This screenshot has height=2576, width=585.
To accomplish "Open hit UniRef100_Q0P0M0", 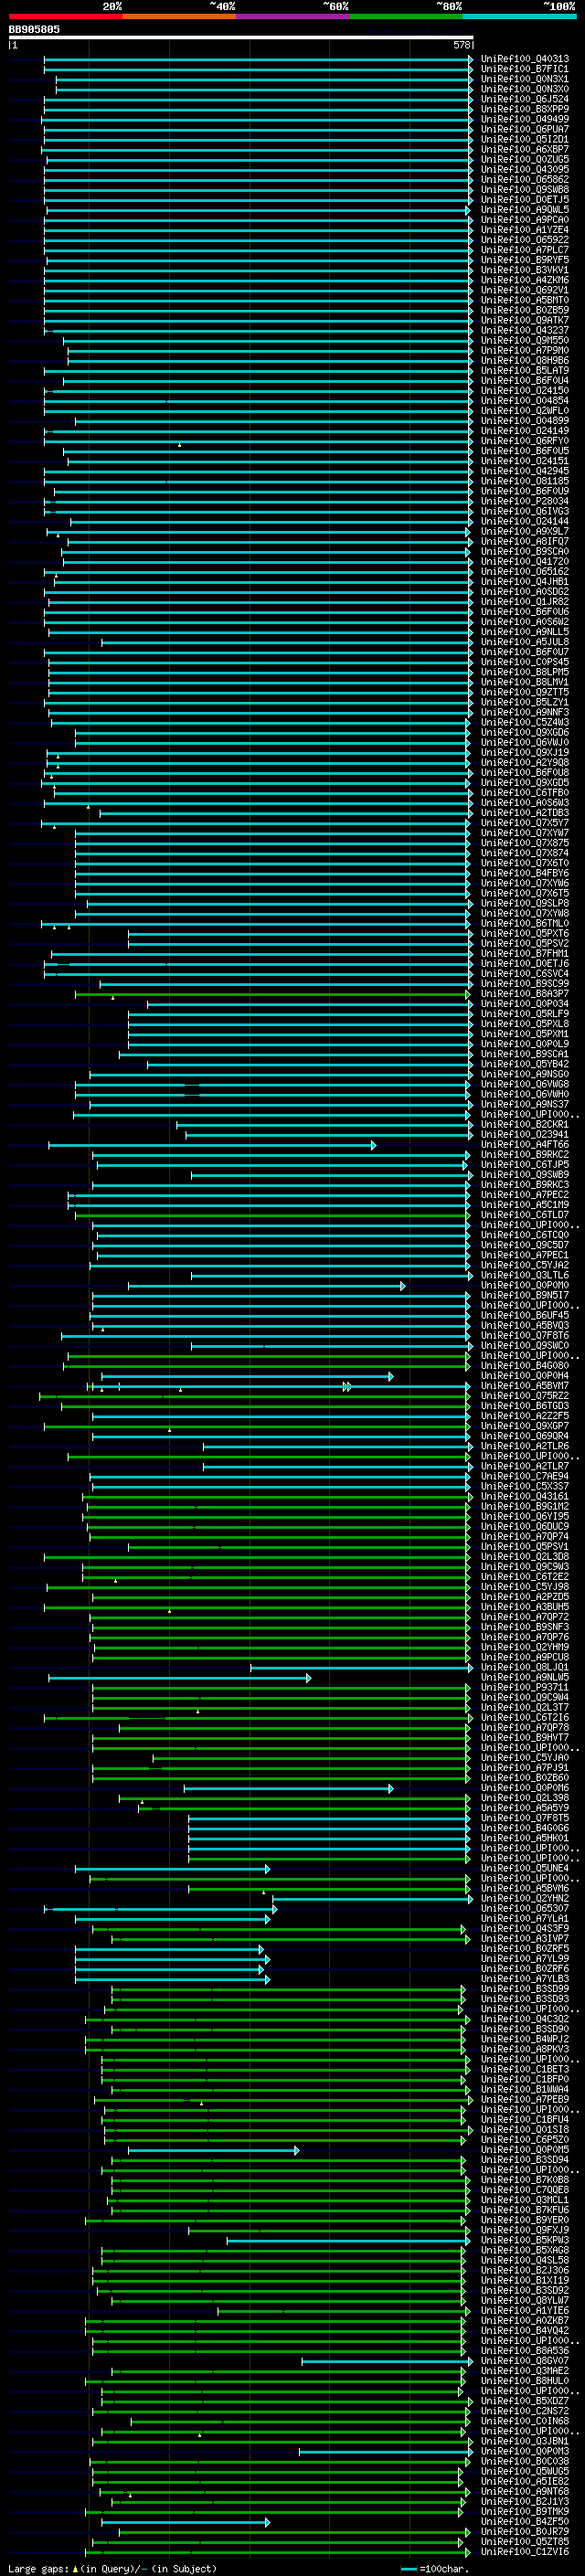I will (x=525, y=1285).
